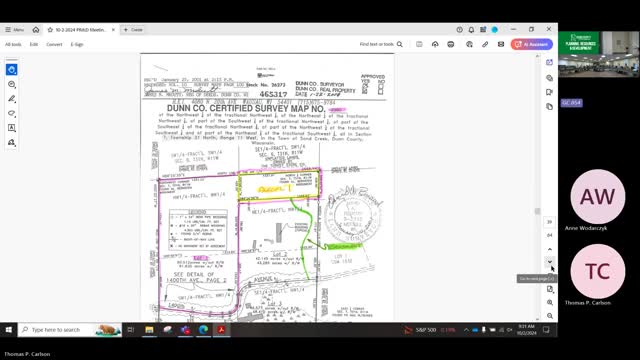This screenshot has height=360, width=640.
Task: Open Task View on the taskbar
Action: tap(131, 330)
